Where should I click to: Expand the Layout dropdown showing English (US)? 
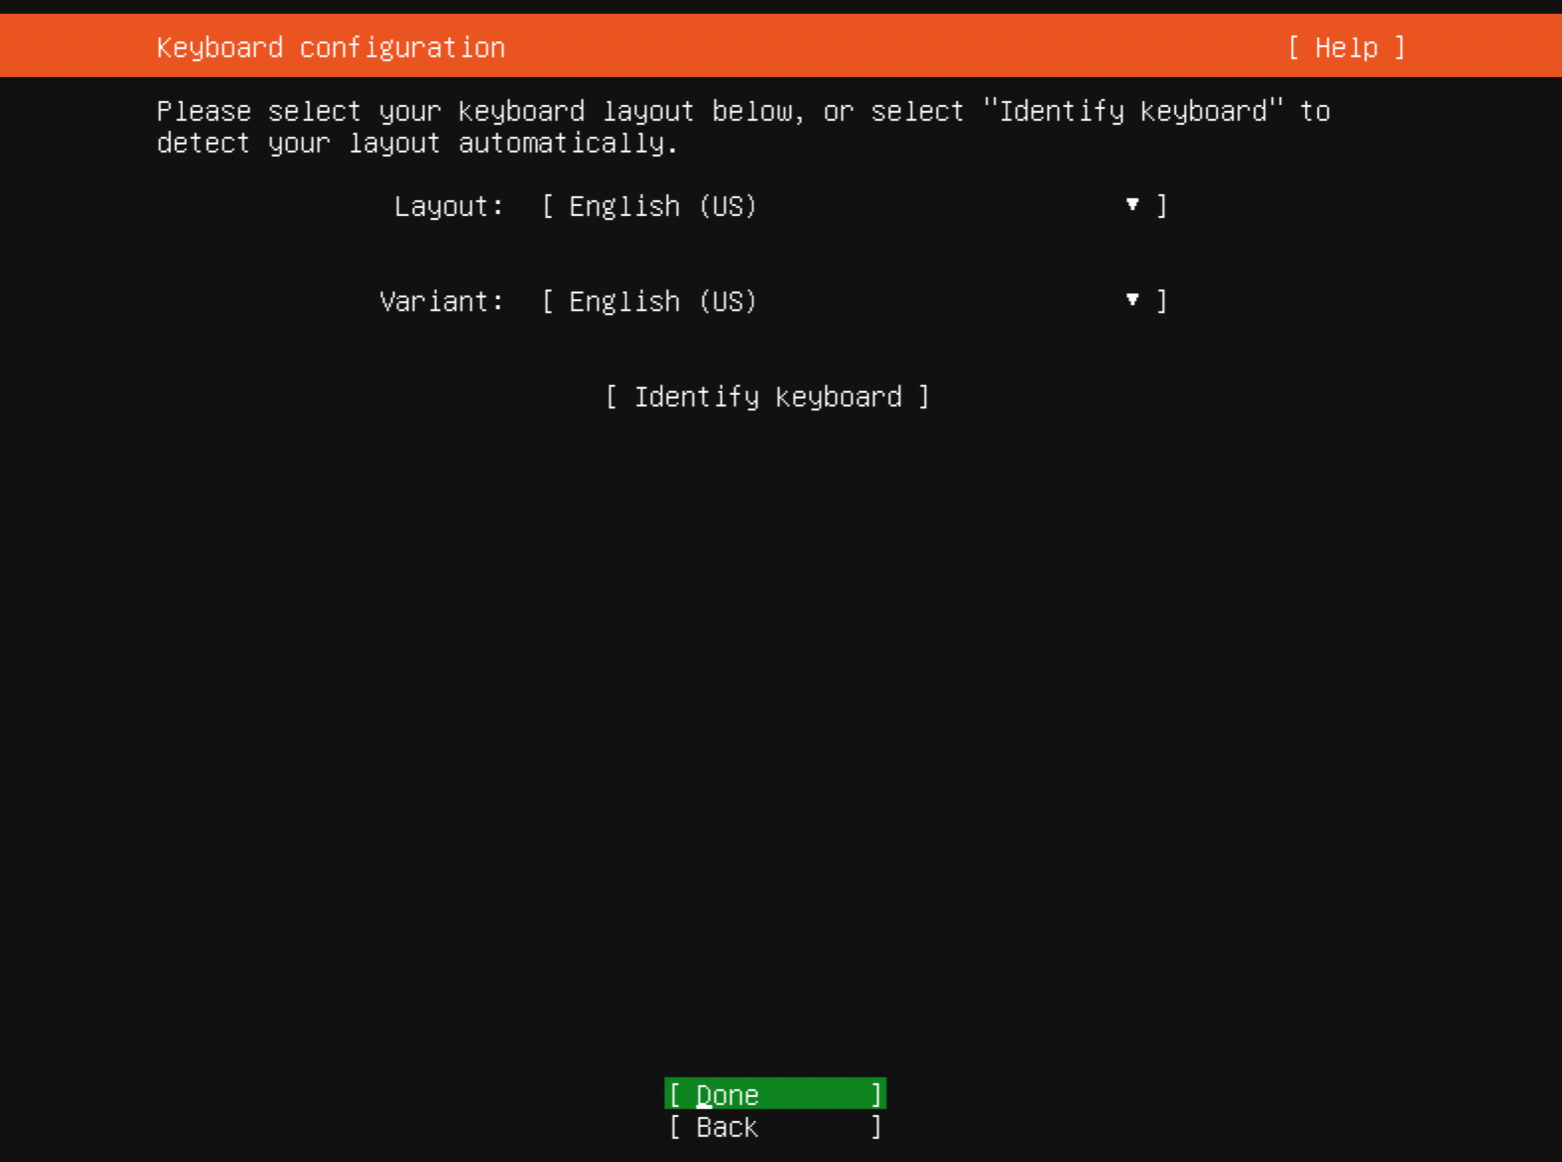(x=855, y=206)
